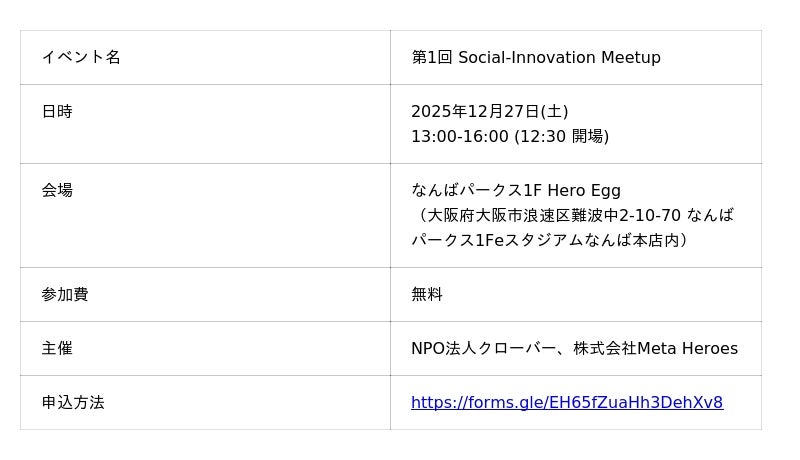Select the date 2025年12月27日(土)
This screenshot has height=460, width=800.
click(x=489, y=111)
